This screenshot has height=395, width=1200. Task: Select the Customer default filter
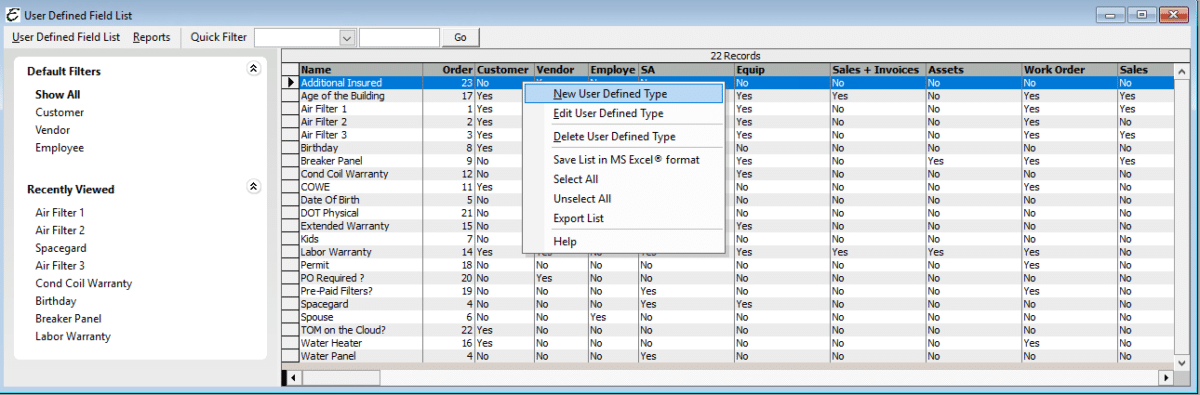[60, 112]
